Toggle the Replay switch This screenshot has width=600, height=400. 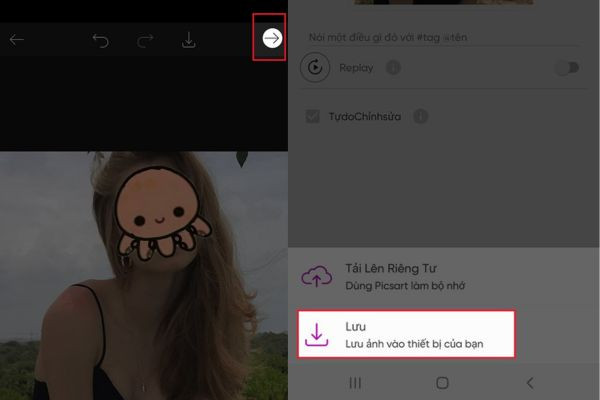(x=567, y=68)
